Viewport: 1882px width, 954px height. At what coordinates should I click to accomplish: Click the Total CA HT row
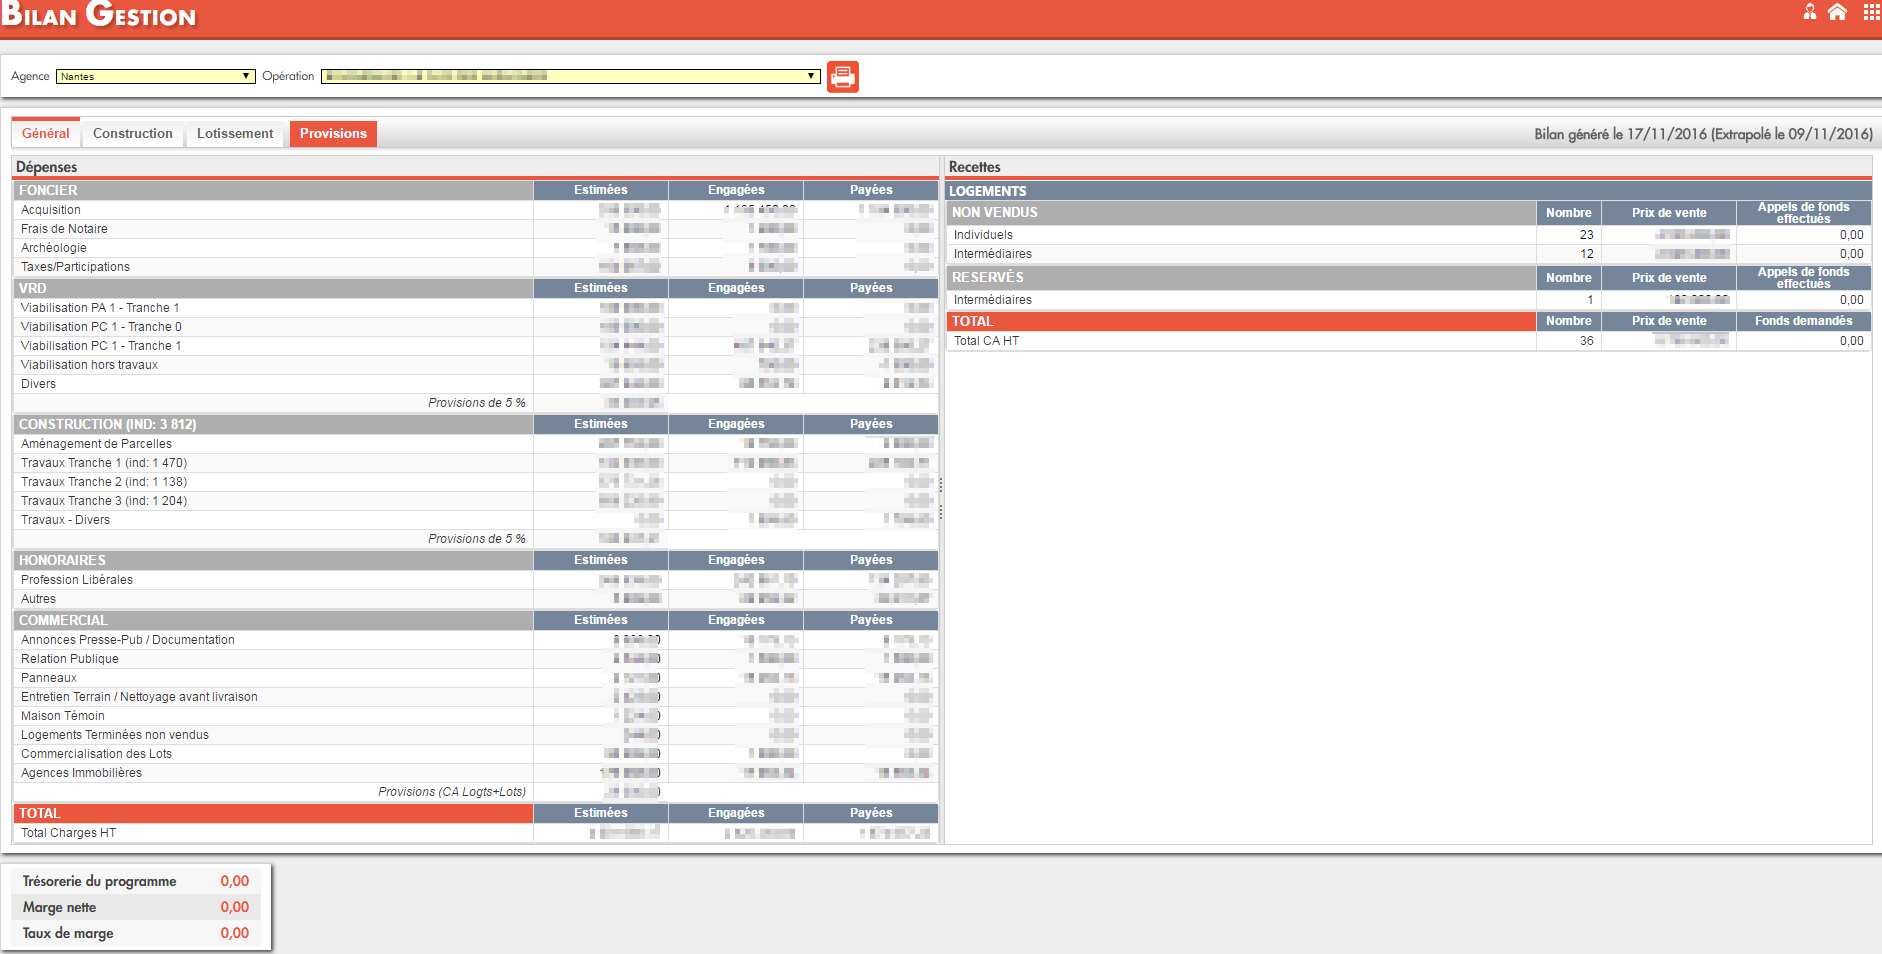pos(986,341)
